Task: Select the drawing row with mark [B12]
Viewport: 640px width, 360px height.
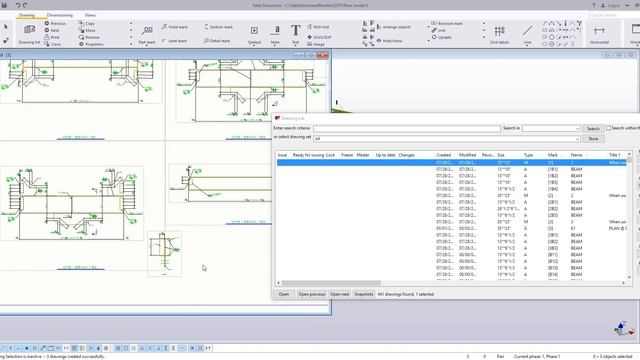Action: coord(452,261)
